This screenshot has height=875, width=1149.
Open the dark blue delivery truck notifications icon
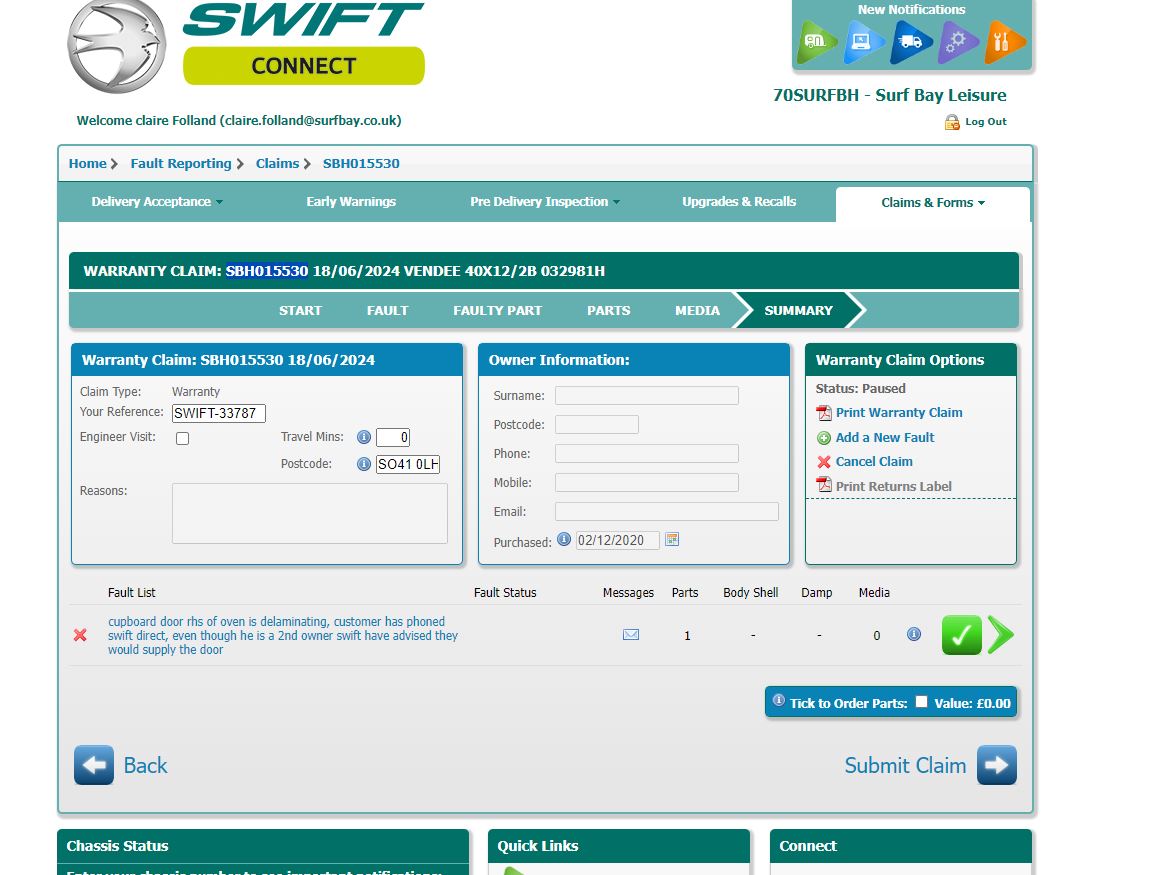[x=910, y=42]
